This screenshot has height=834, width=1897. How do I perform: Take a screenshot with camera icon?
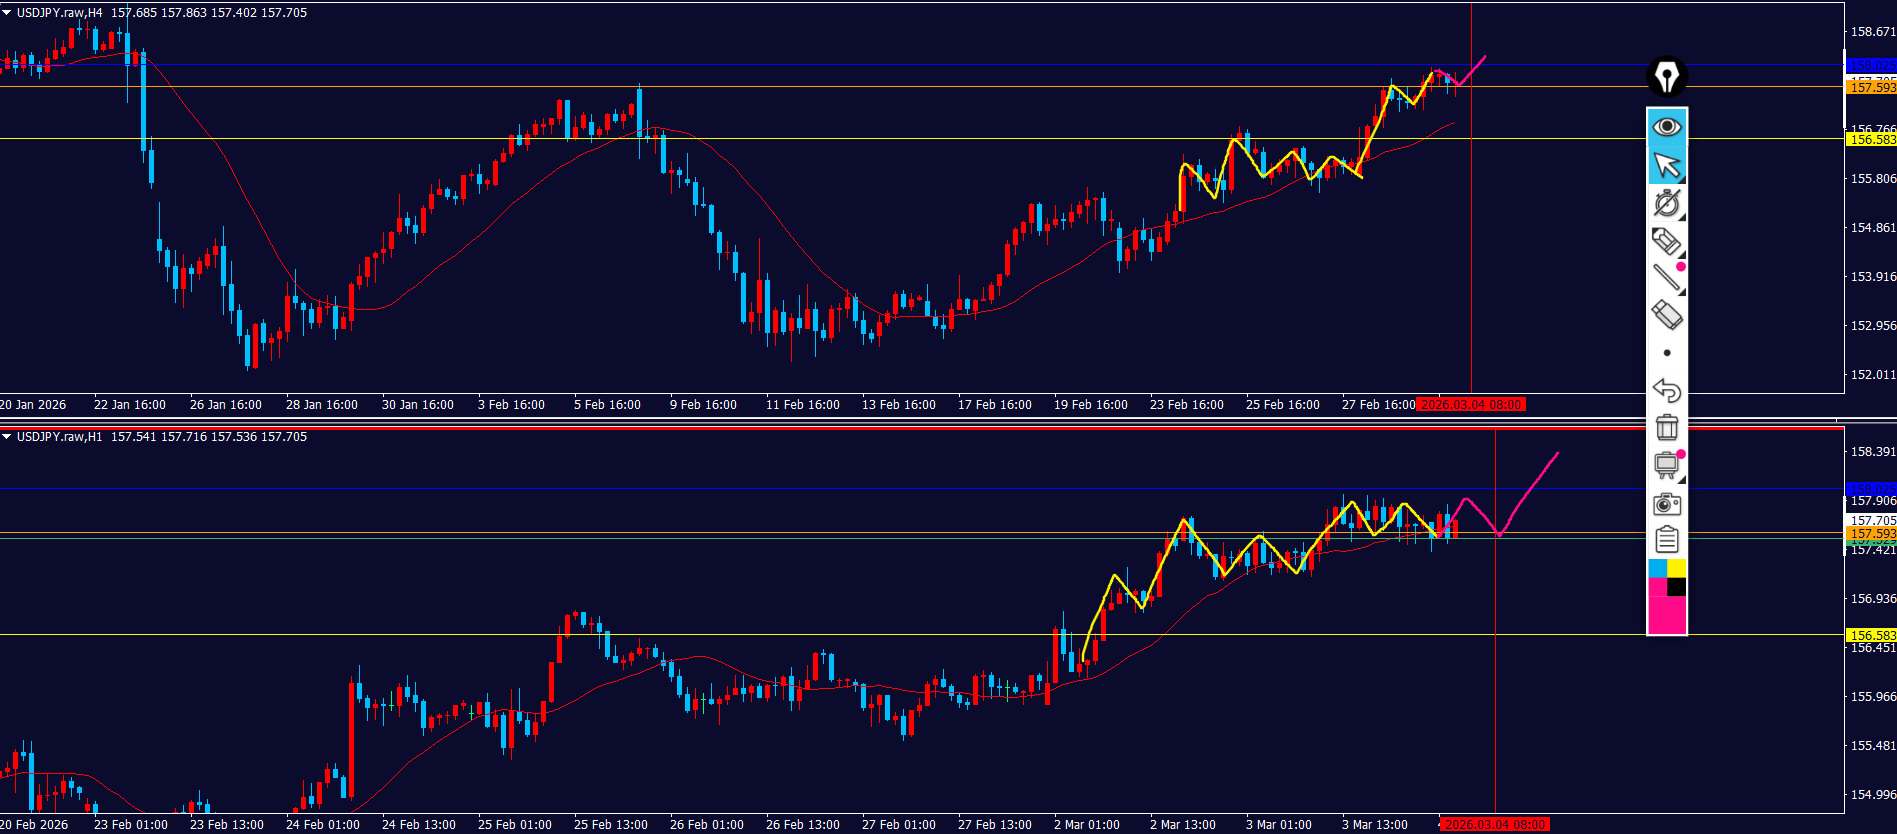click(x=1666, y=504)
